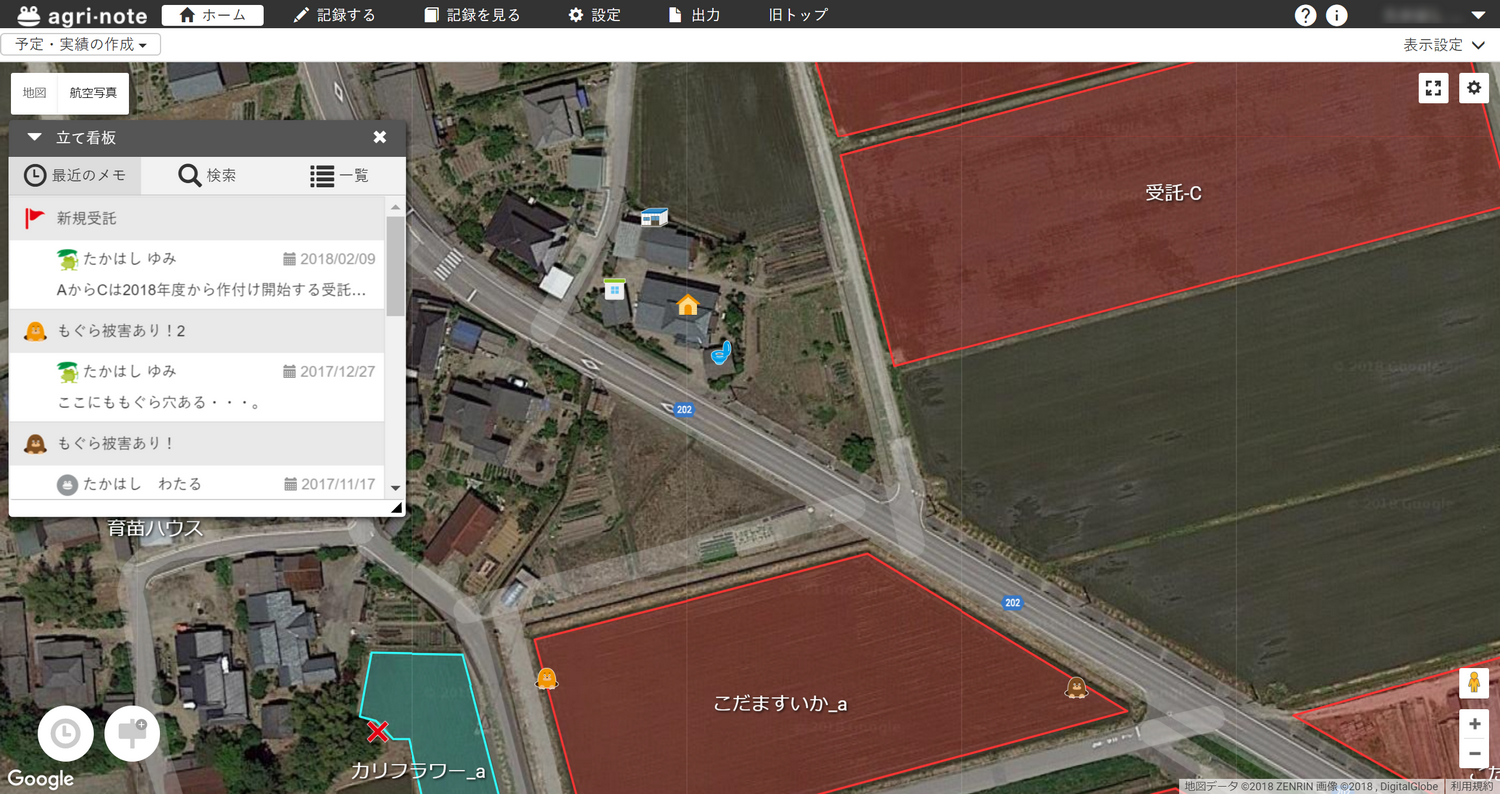This screenshot has width=1500, height=794.
Task: Open the 記録する menu
Action: [x=334, y=15]
